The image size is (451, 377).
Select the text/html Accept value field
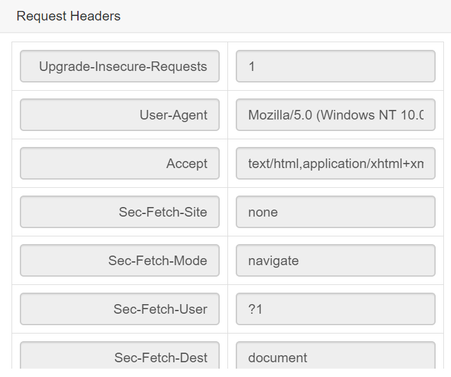pos(336,163)
